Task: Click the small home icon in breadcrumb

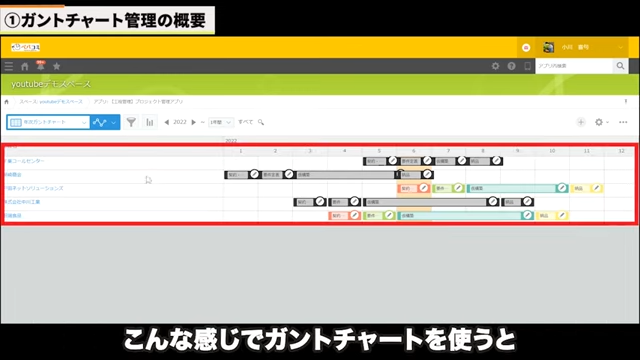Action: click(7, 102)
